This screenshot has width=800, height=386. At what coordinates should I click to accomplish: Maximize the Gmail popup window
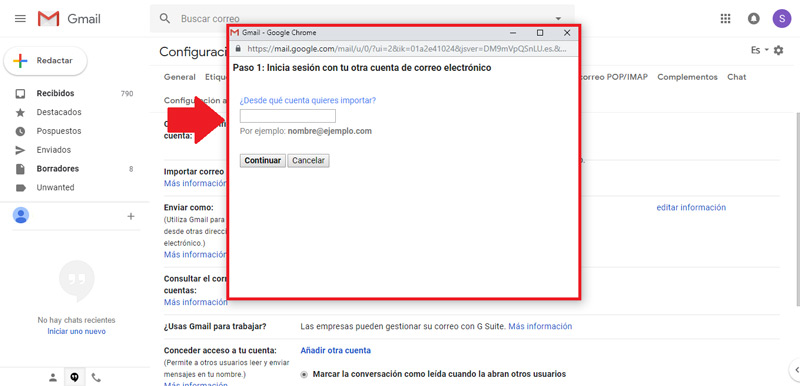pyautogui.click(x=540, y=33)
